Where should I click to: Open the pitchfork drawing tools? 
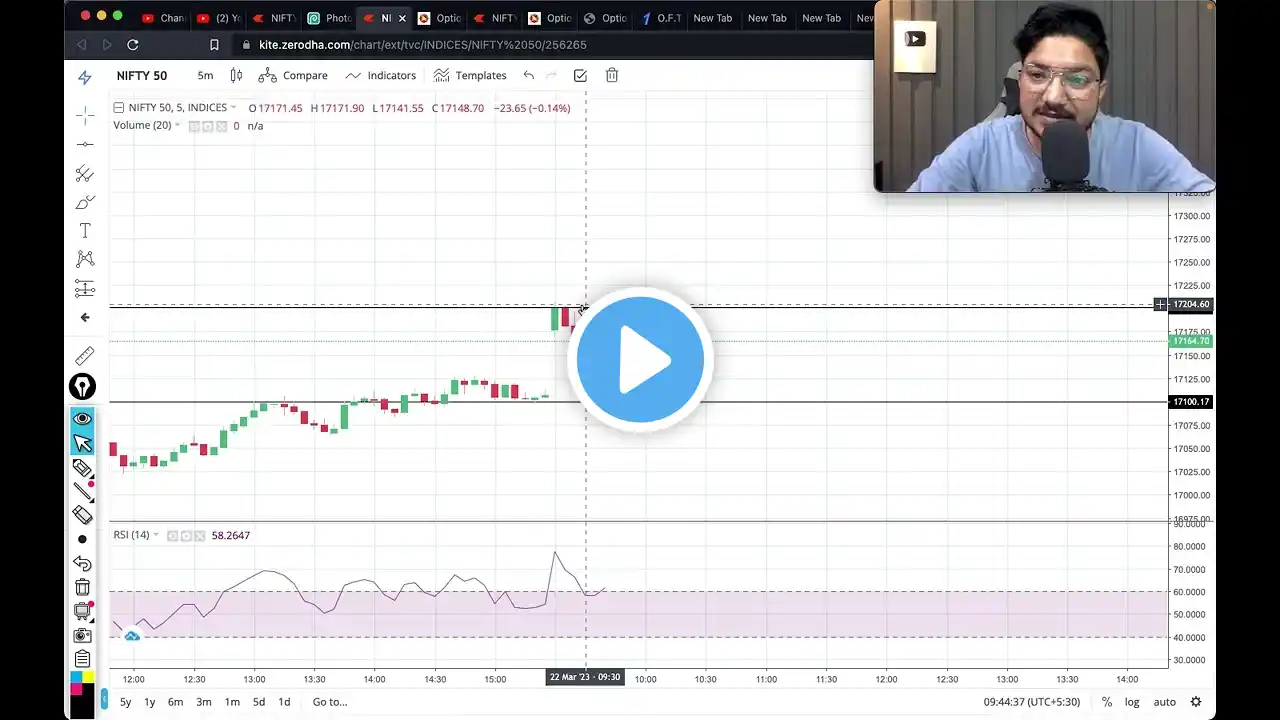(x=85, y=174)
